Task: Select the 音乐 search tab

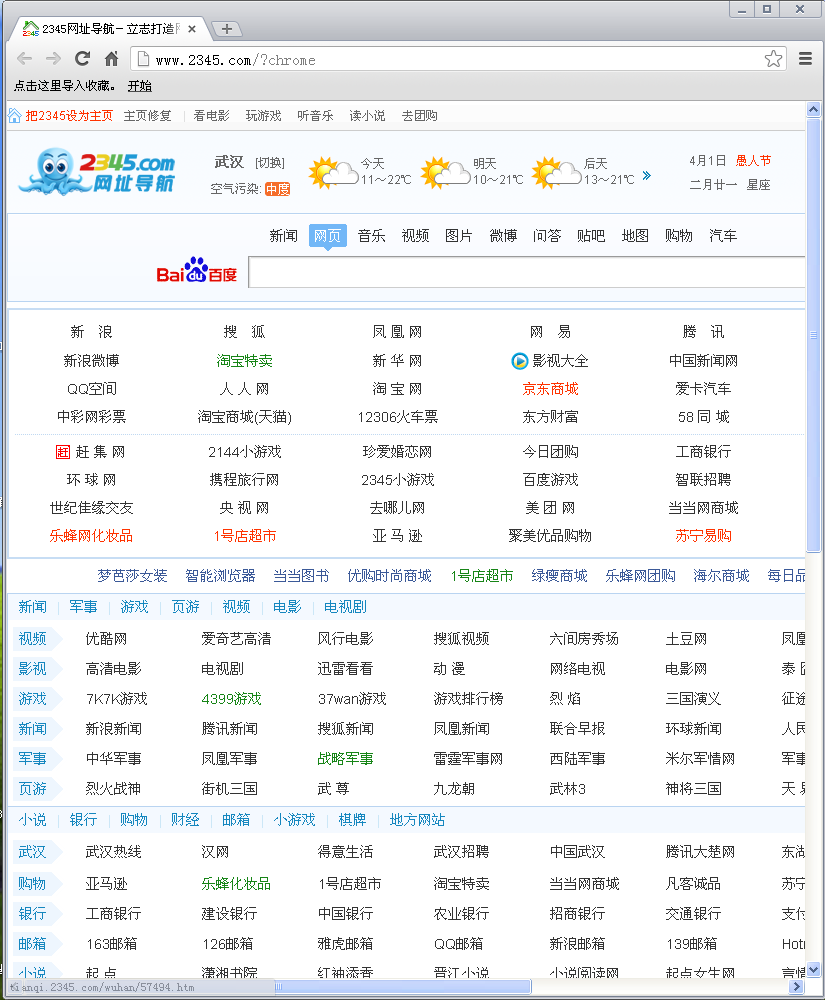Action: pos(372,236)
